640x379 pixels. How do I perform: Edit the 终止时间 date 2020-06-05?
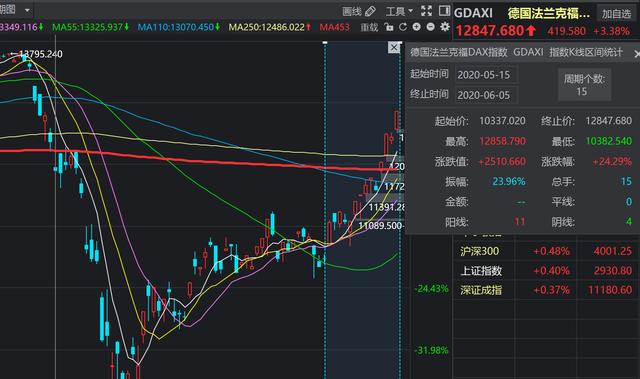pos(486,95)
